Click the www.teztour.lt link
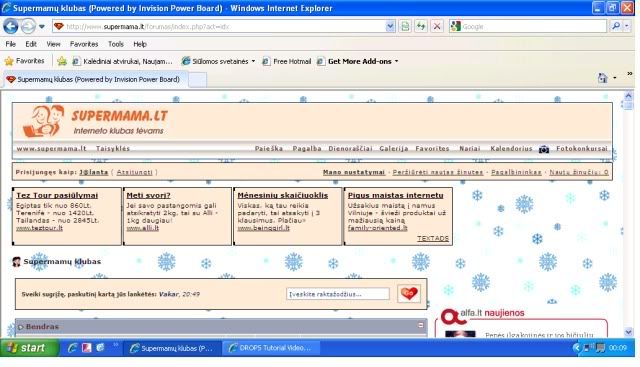This screenshot has height=367, width=640. tap(39, 228)
